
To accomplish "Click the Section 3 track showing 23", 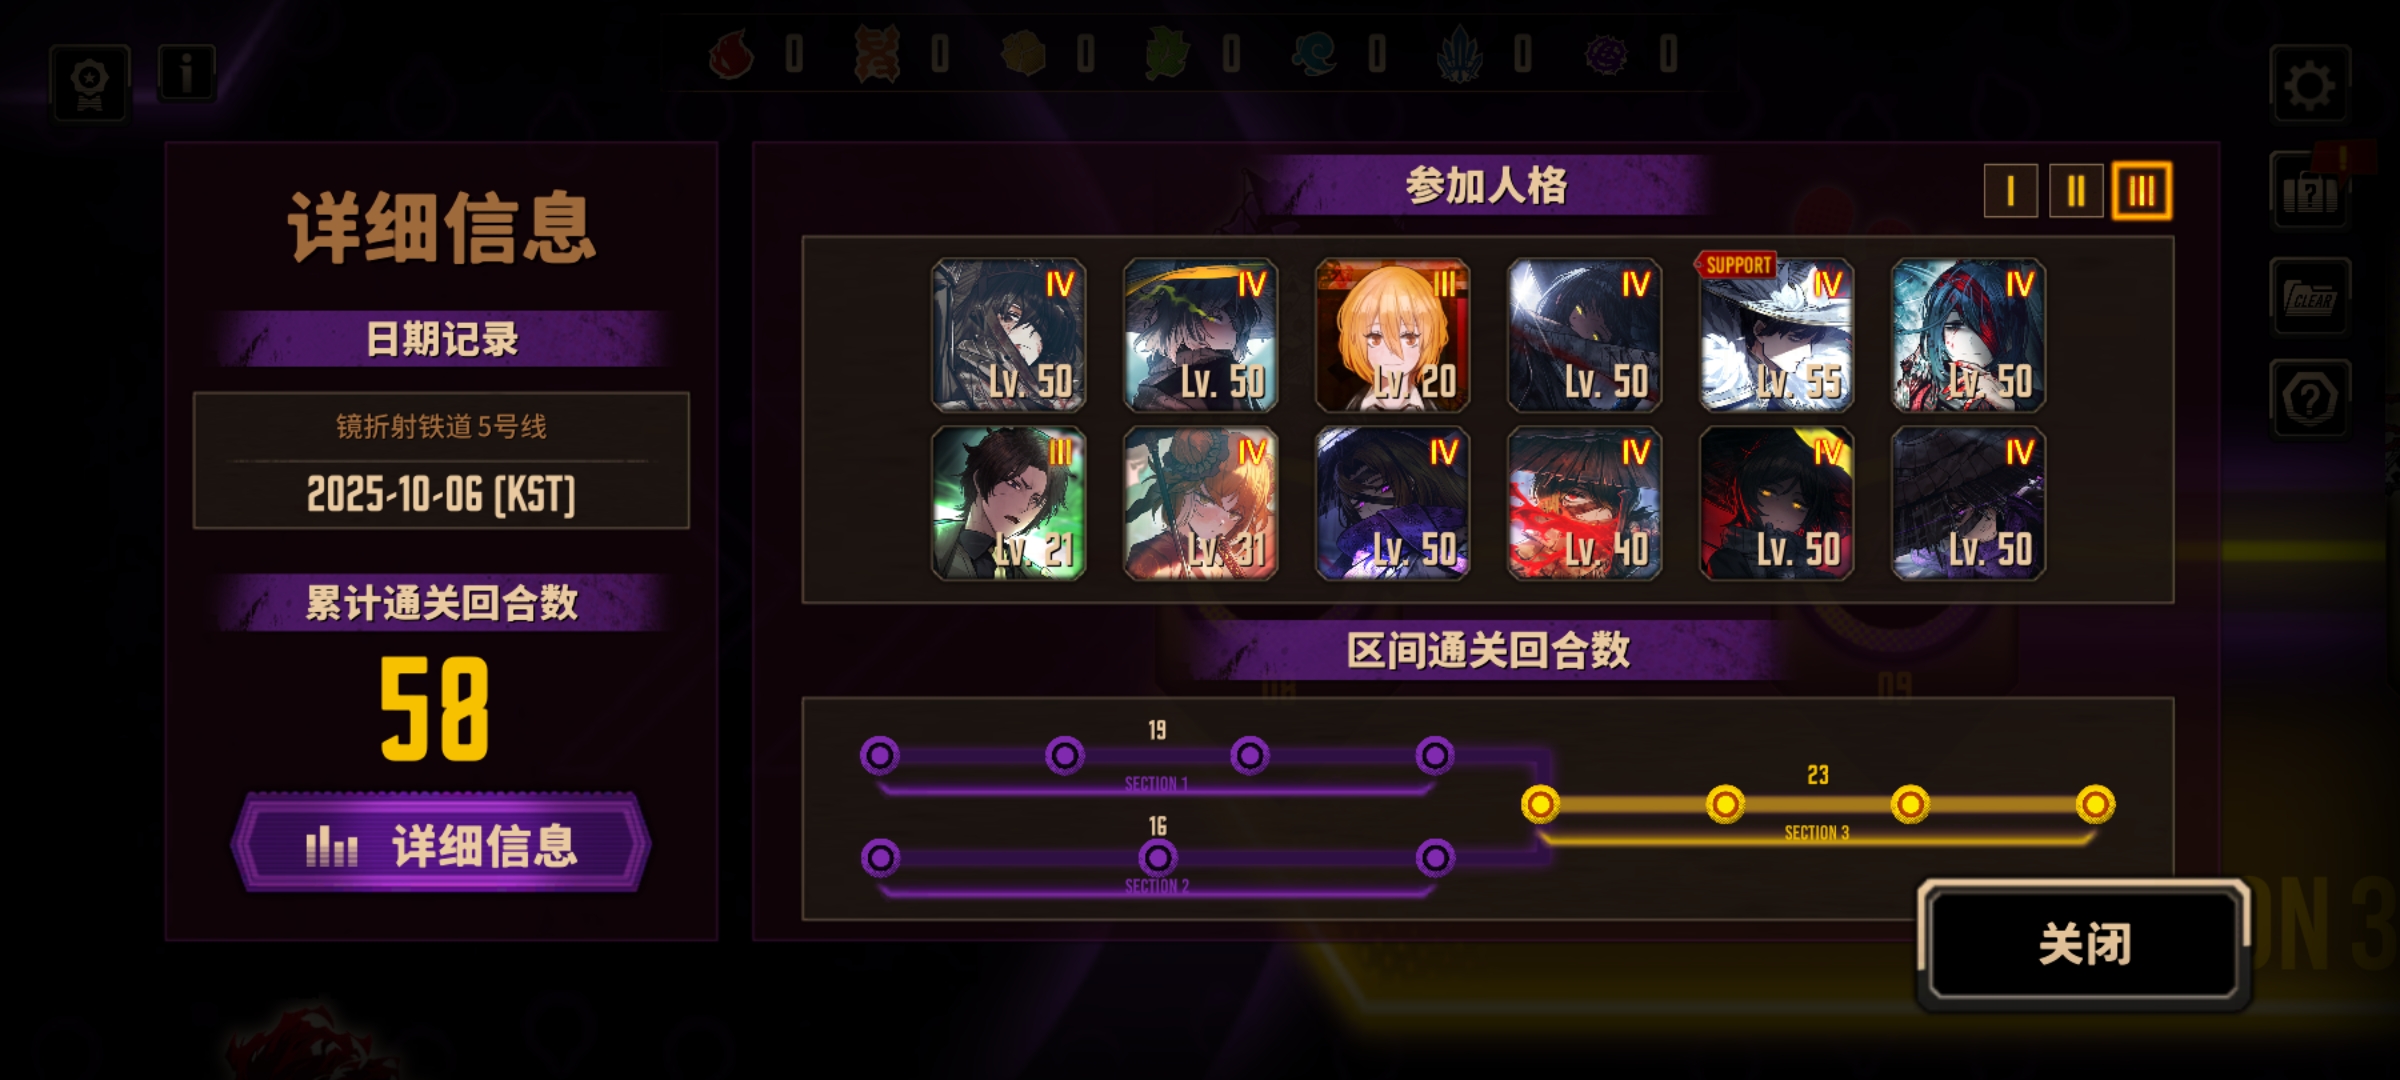I will coord(1817,804).
